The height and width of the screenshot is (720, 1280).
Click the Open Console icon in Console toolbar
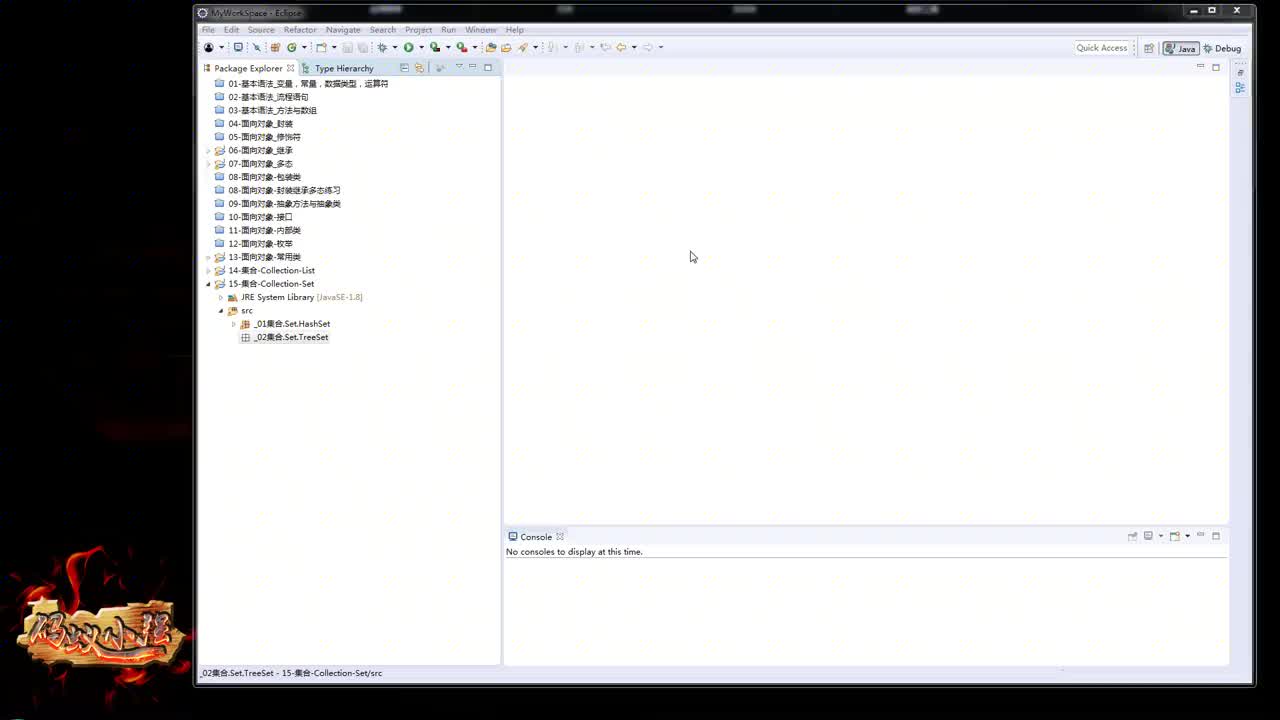[1175, 536]
